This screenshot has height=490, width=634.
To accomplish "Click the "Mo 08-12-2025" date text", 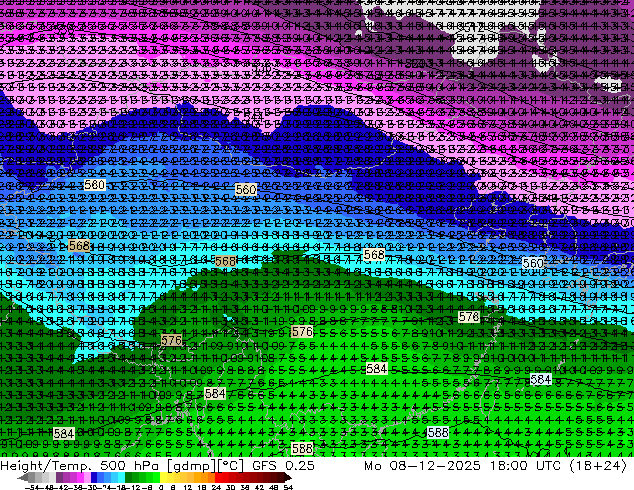I will click(x=422, y=466).
